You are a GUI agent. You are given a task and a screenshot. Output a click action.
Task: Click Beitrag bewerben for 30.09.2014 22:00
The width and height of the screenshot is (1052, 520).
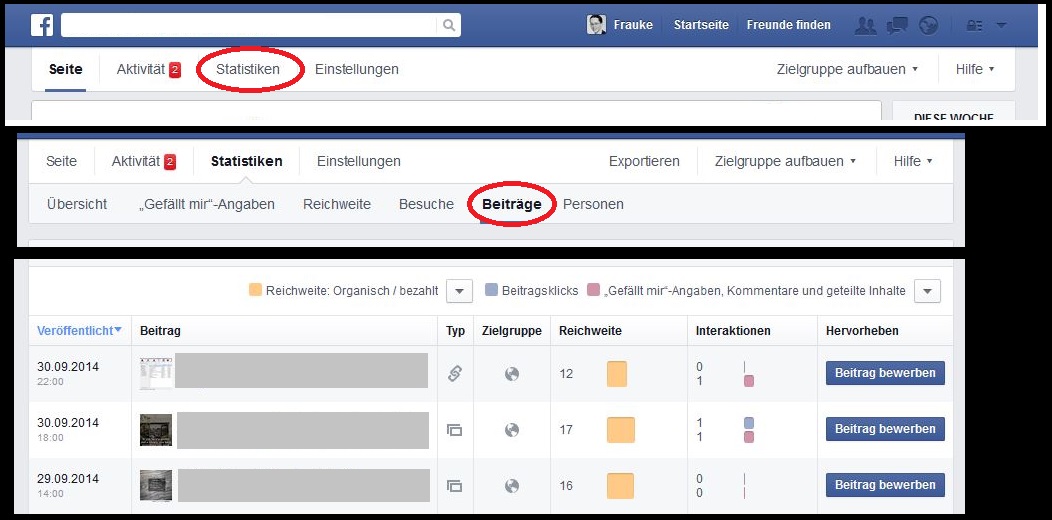[x=885, y=372]
